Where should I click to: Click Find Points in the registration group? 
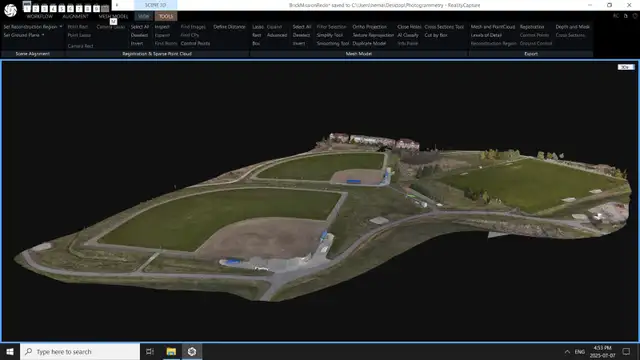[x=166, y=43]
